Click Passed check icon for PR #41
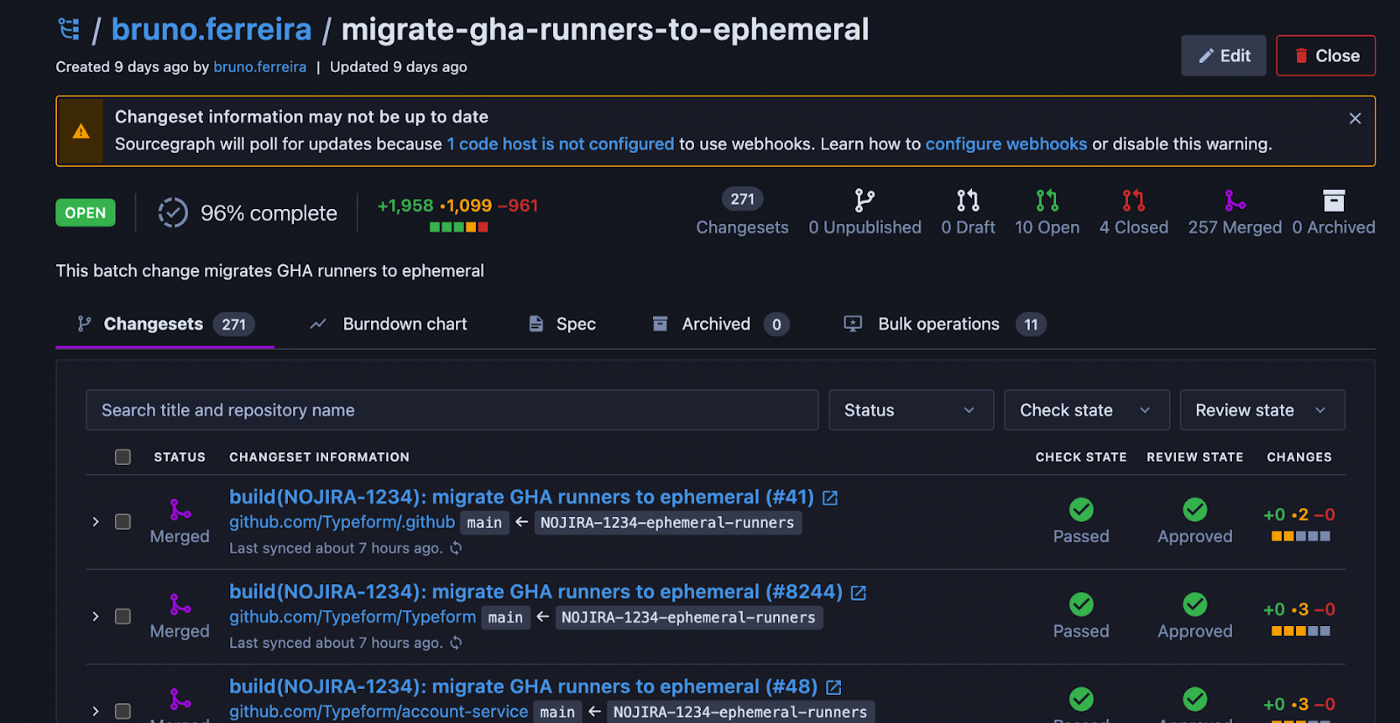 [1081, 509]
